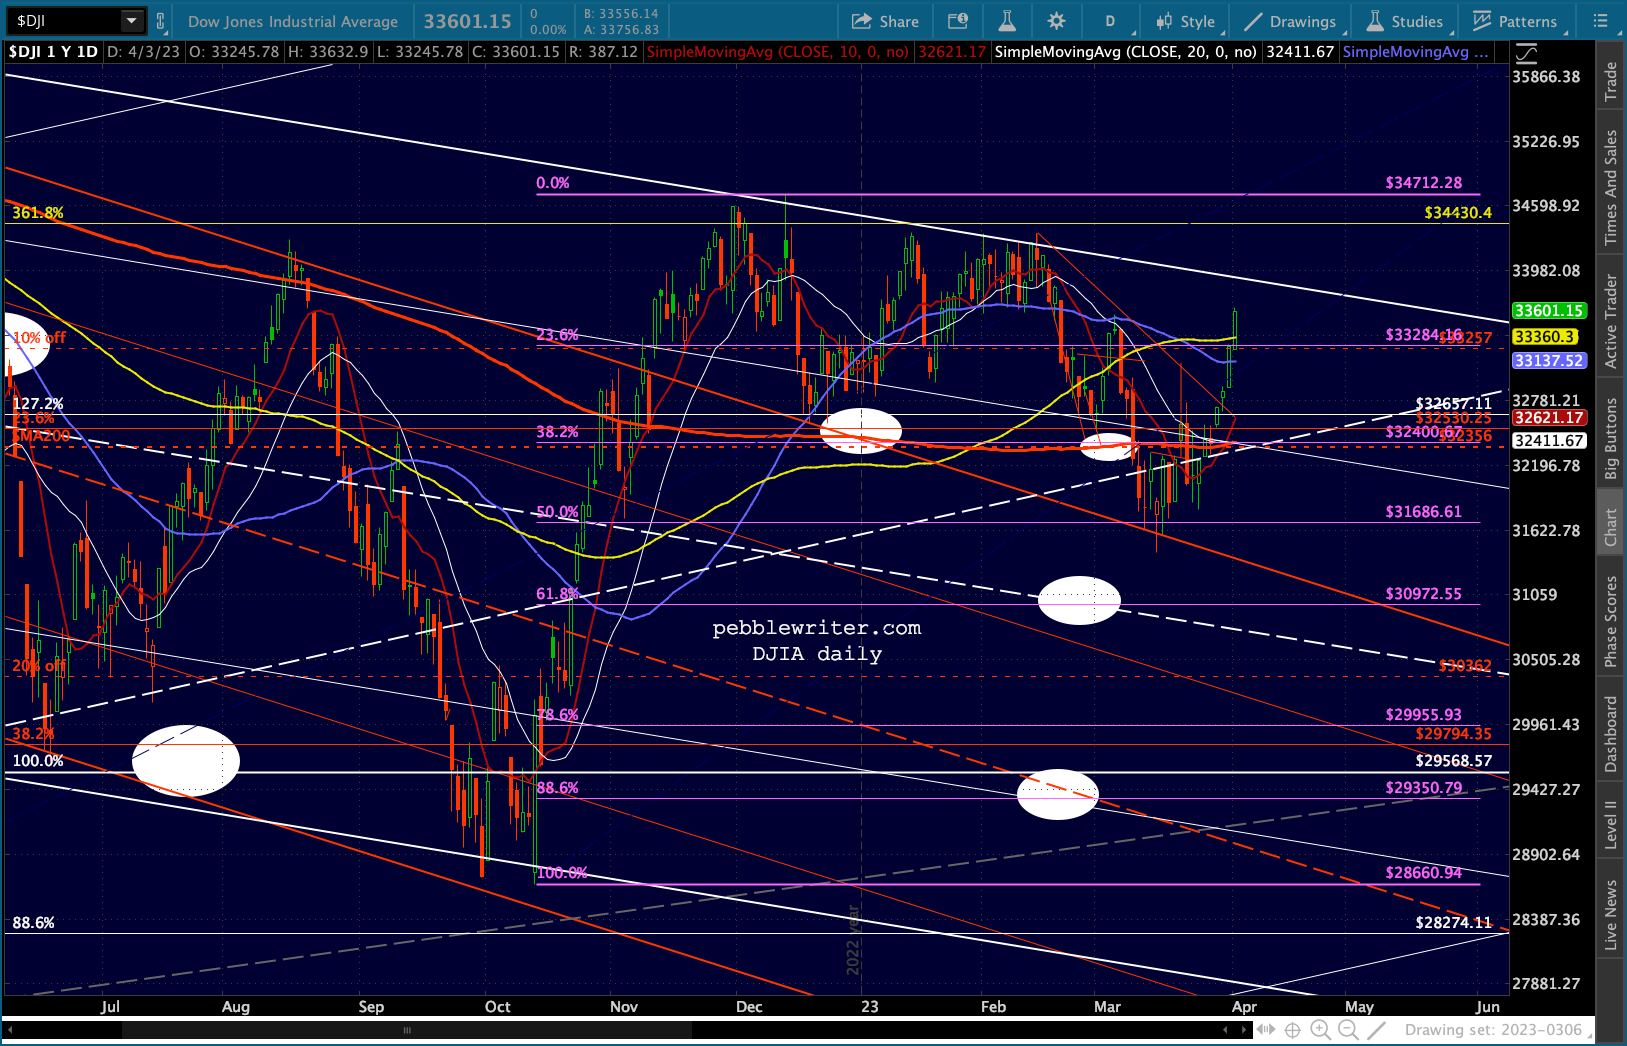Toggle the price axis scale curve icon
Screen dimensions: 1627x1046
1526,54
